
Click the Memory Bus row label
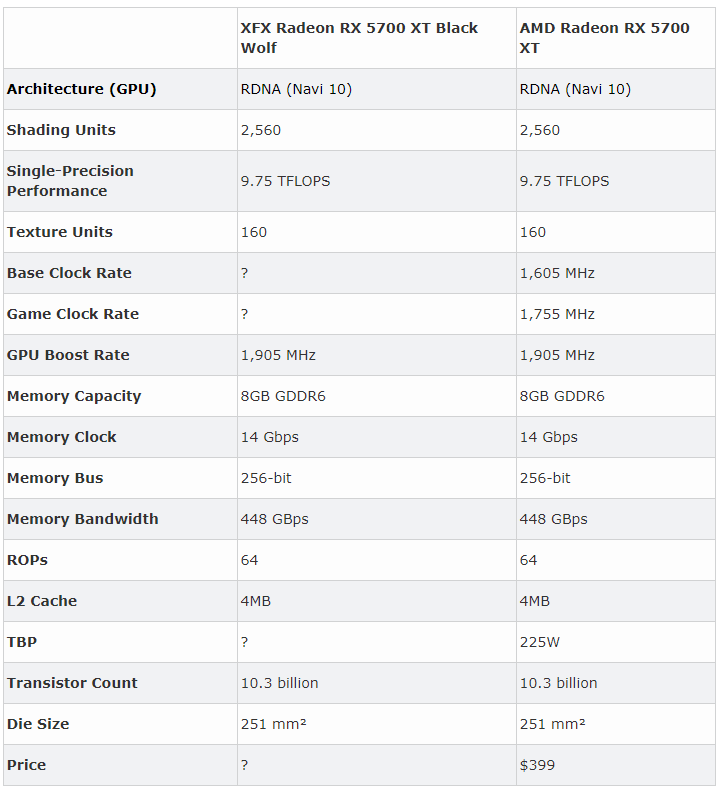55,478
